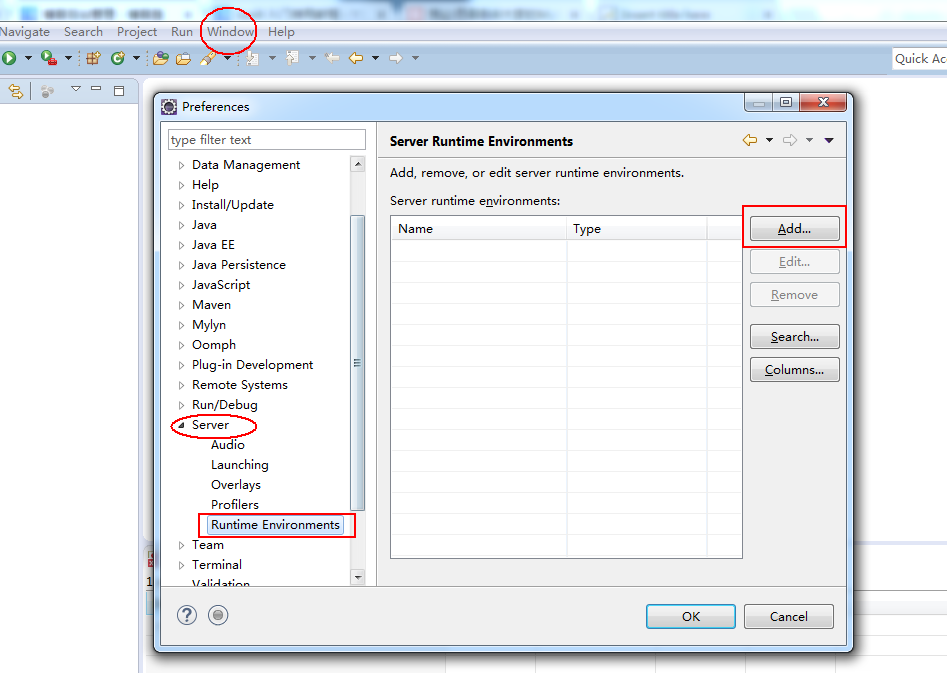The width and height of the screenshot is (947, 673).
Task: Expand the Data Management tree node
Action: point(181,165)
